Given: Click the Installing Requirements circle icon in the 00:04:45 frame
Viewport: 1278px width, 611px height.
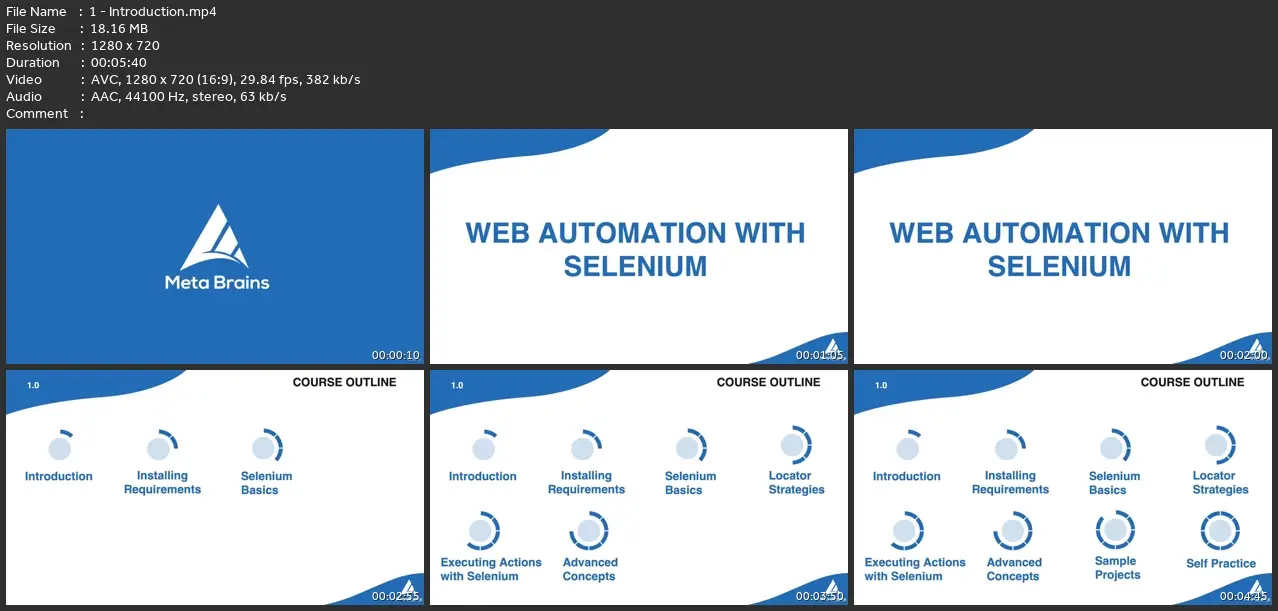Looking at the screenshot, I should [x=1008, y=447].
